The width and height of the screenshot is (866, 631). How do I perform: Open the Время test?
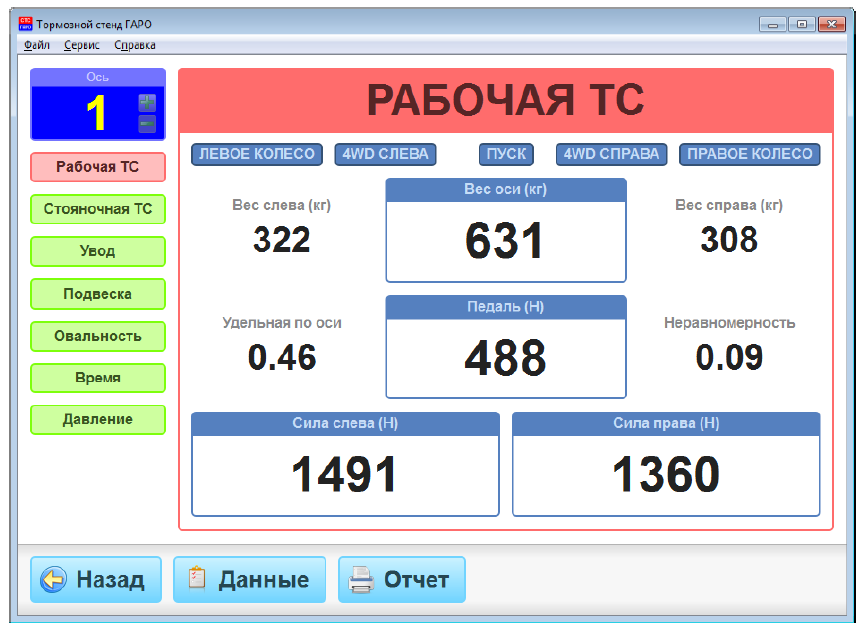(97, 378)
